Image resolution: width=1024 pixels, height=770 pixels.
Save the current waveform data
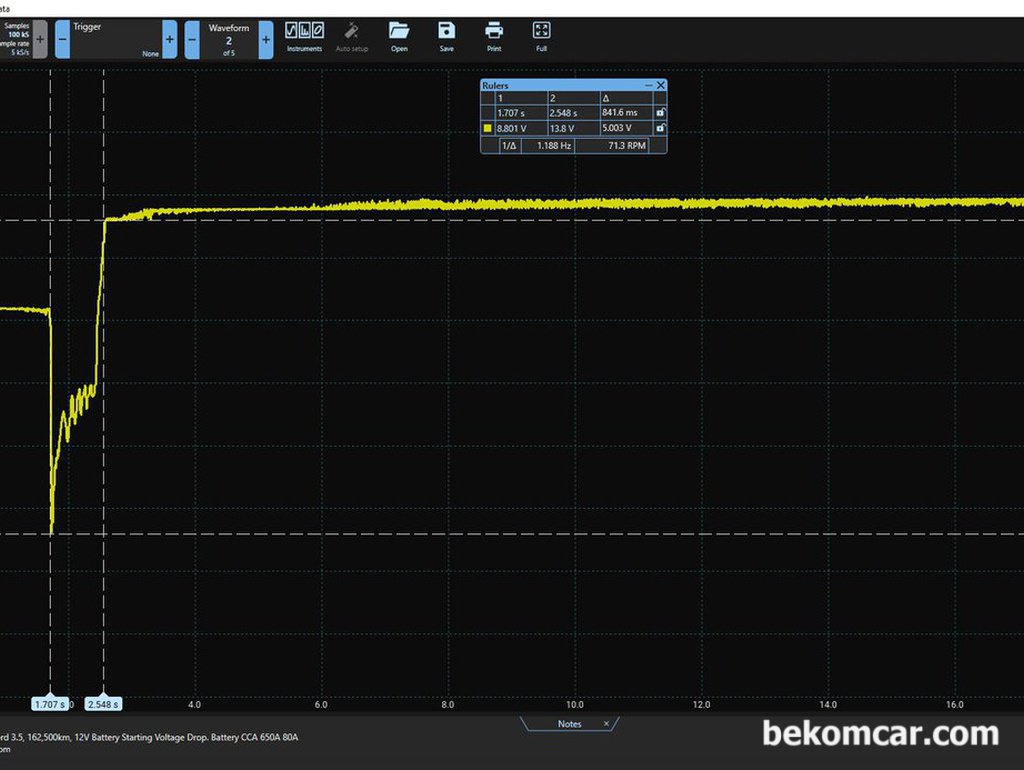(x=447, y=37)
